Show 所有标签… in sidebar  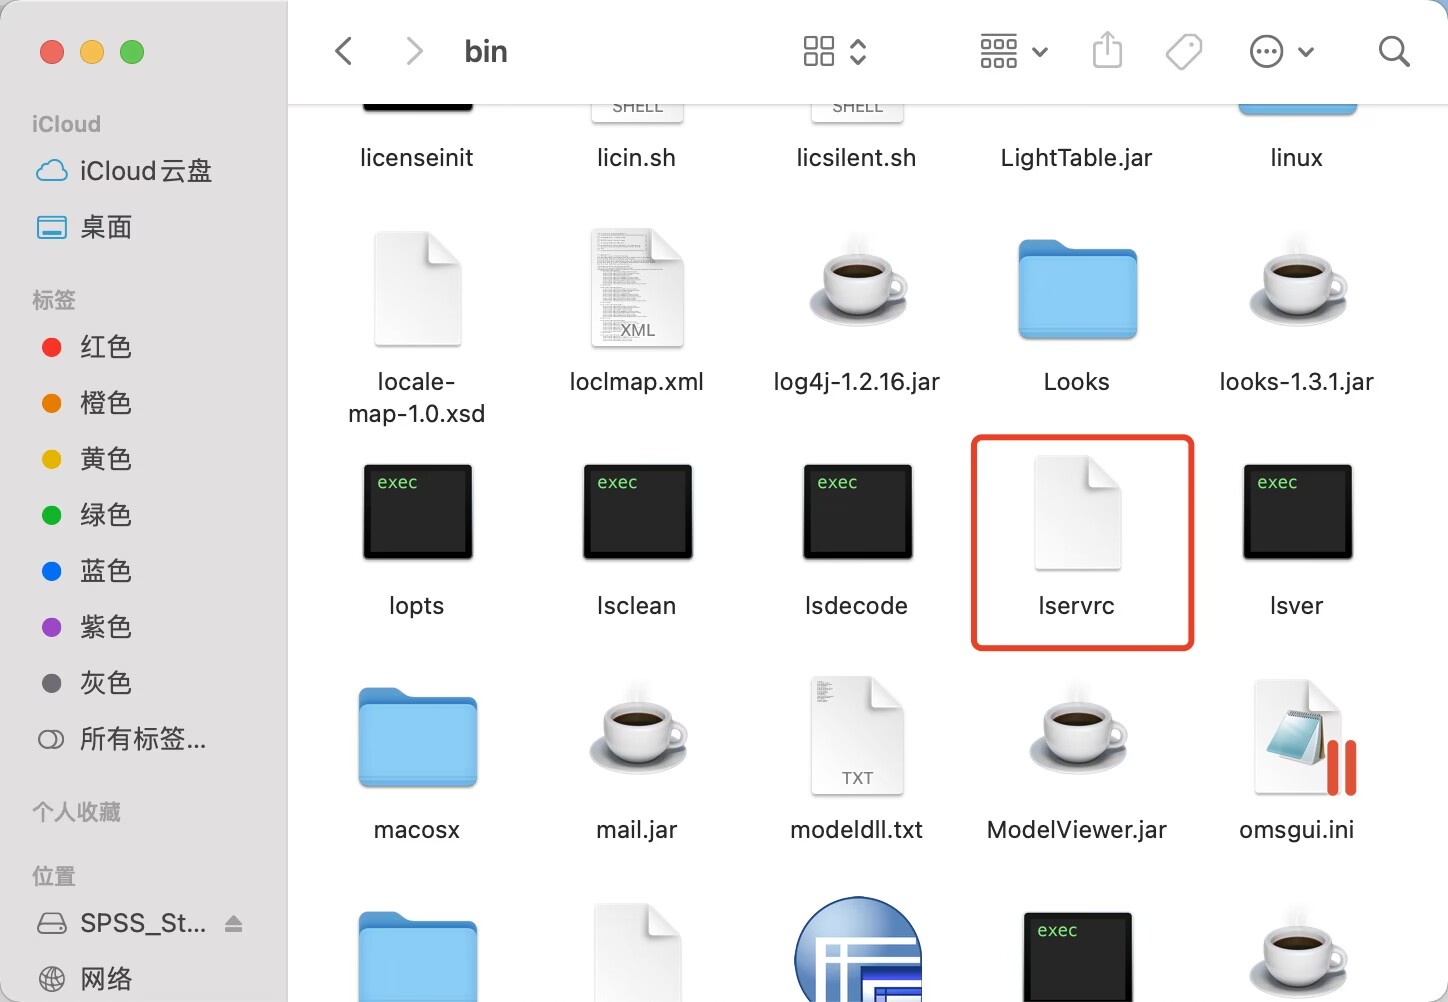click(122, 739)
